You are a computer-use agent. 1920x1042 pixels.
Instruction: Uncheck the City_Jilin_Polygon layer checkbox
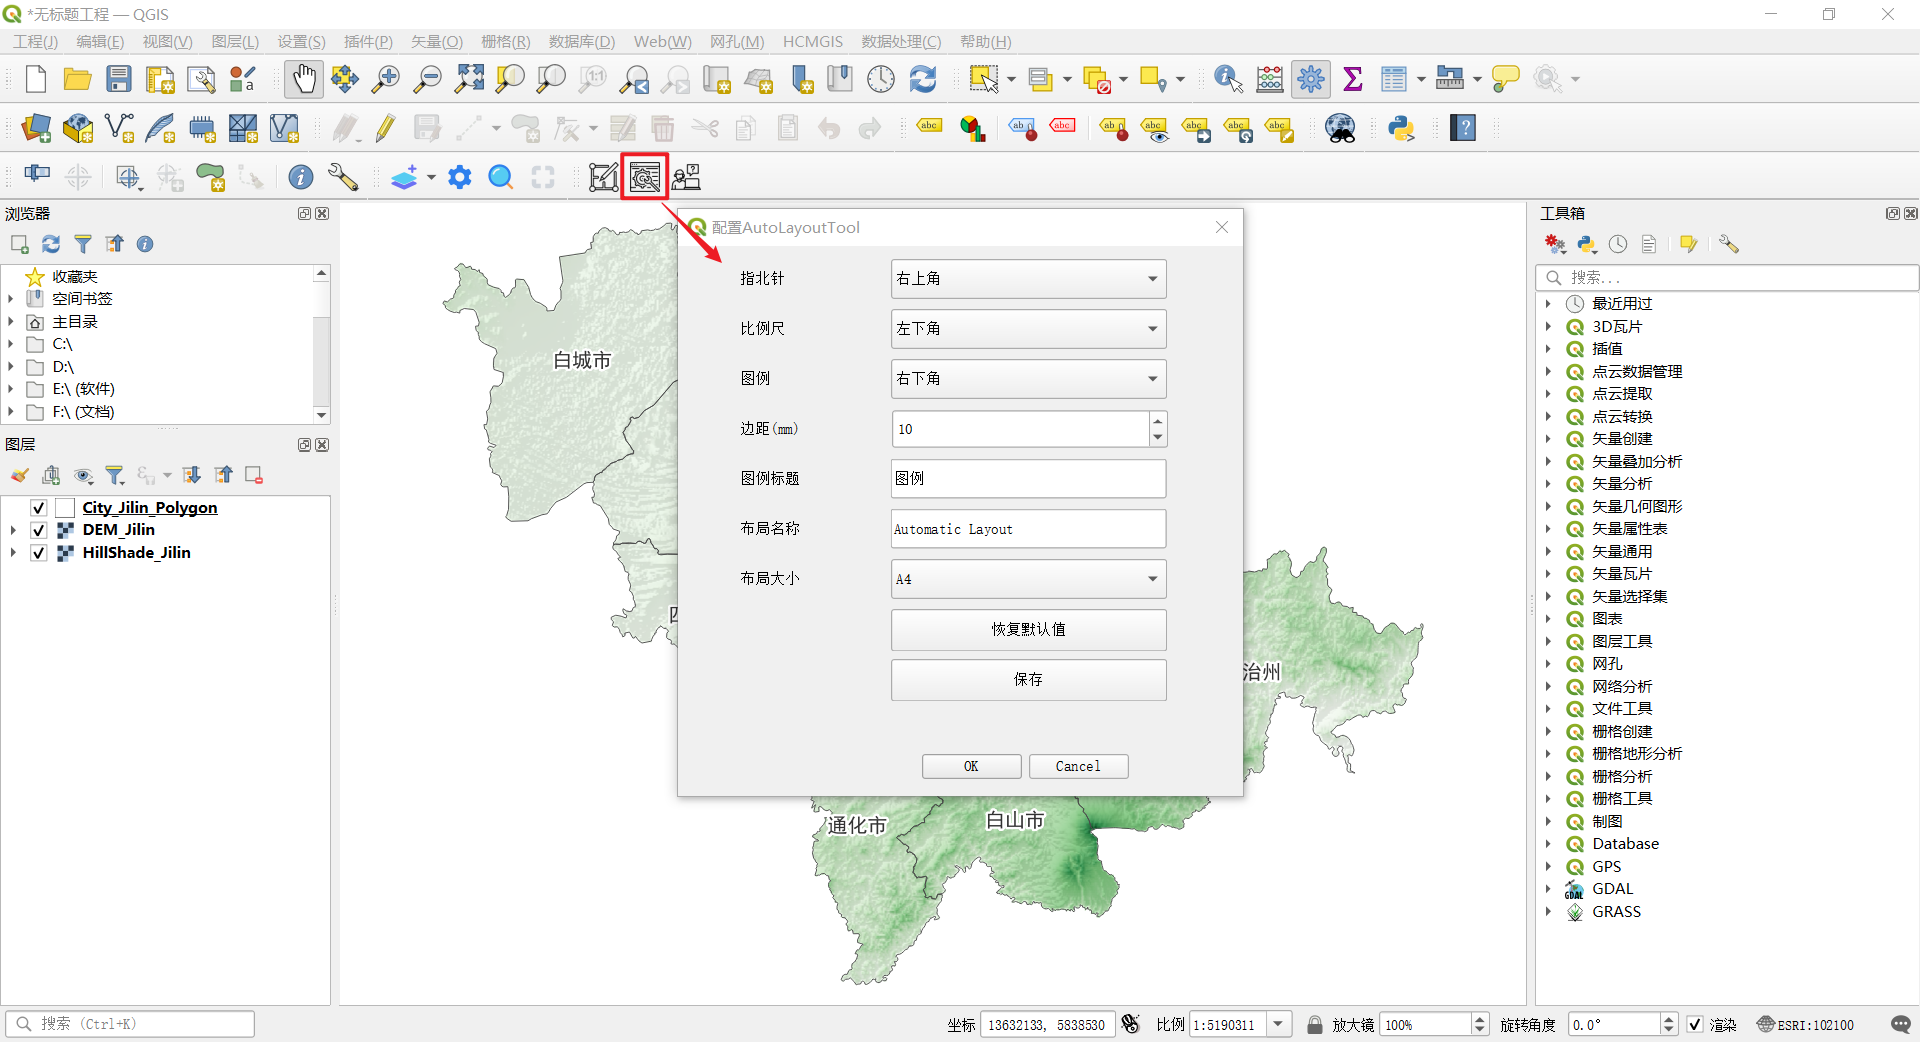[39, 508]
